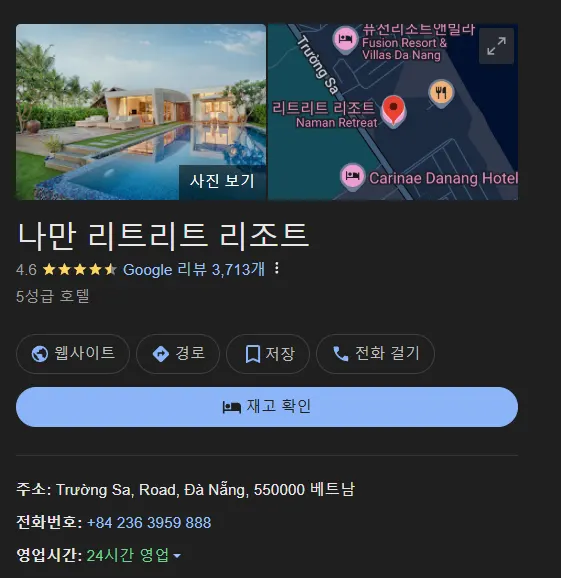Screen dimensions: 561x578
Task: Click the Naman Retreat label on map
Action: click(337, 123)
